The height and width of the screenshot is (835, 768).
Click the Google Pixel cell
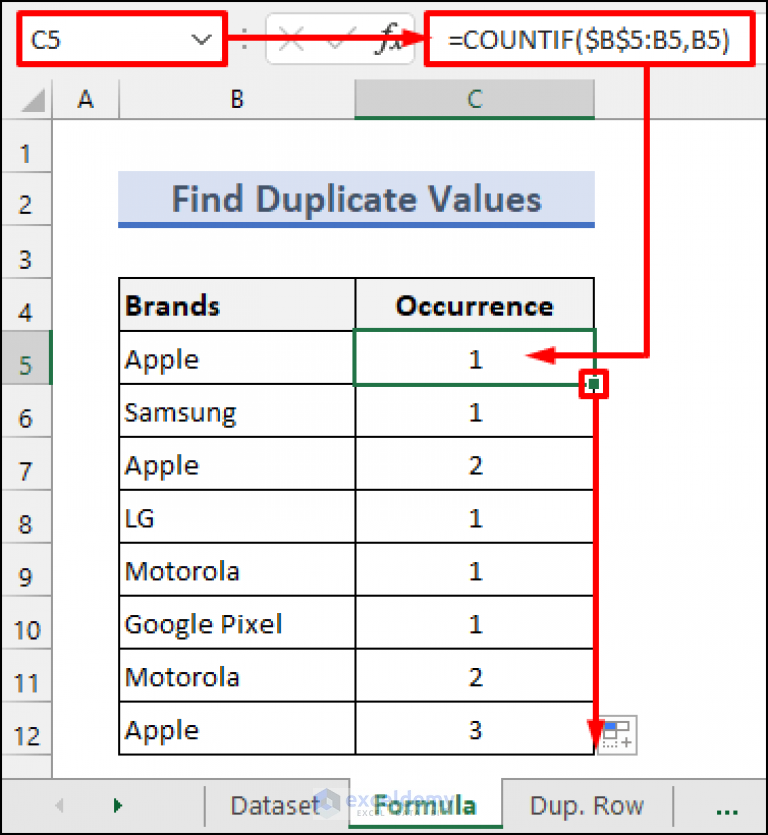pos(237,623)
